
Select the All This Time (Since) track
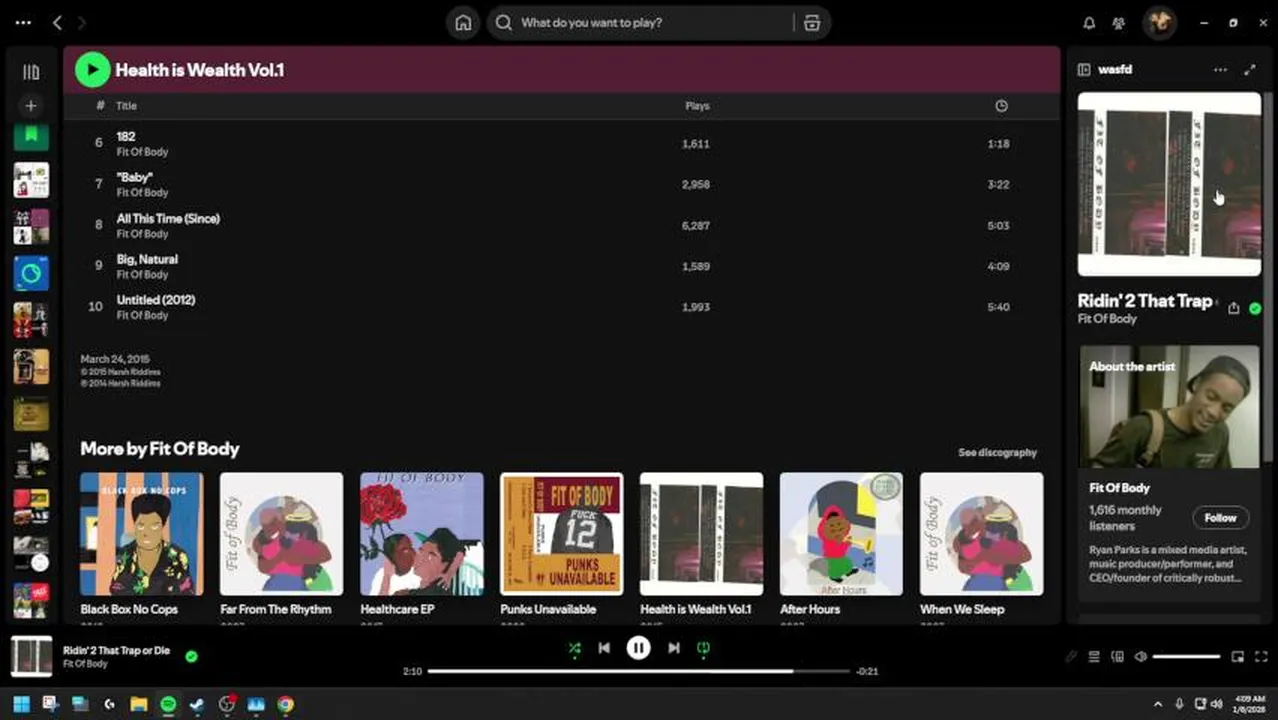pos(561,226)
